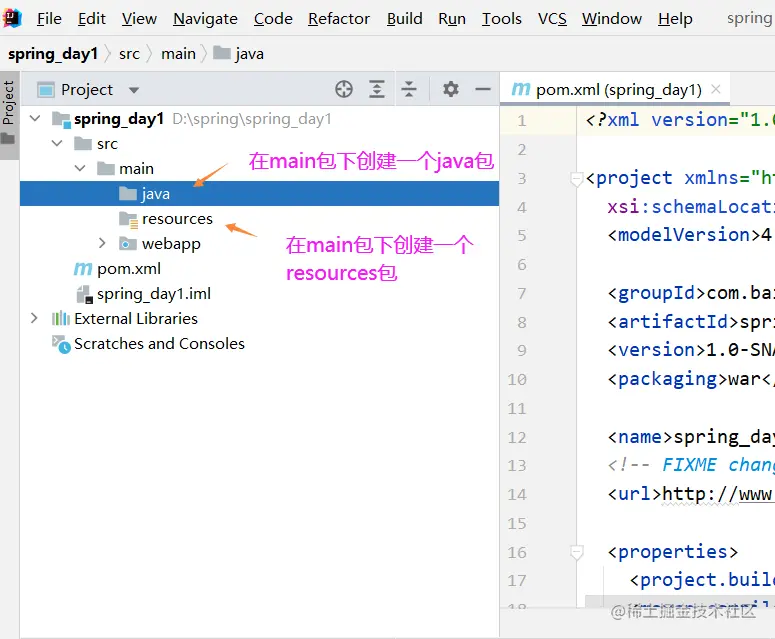775x639 pixels.
Task: Open Project panel gear settings
Action: (x=450, y=89)
